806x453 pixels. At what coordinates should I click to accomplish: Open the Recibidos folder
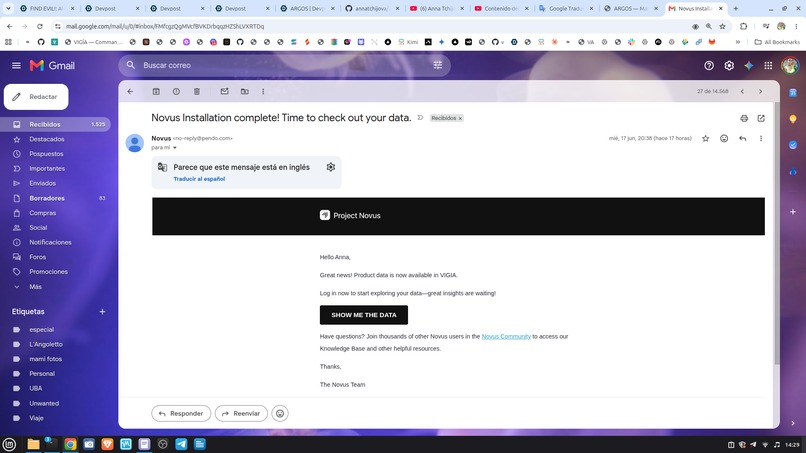coord(56,124)
